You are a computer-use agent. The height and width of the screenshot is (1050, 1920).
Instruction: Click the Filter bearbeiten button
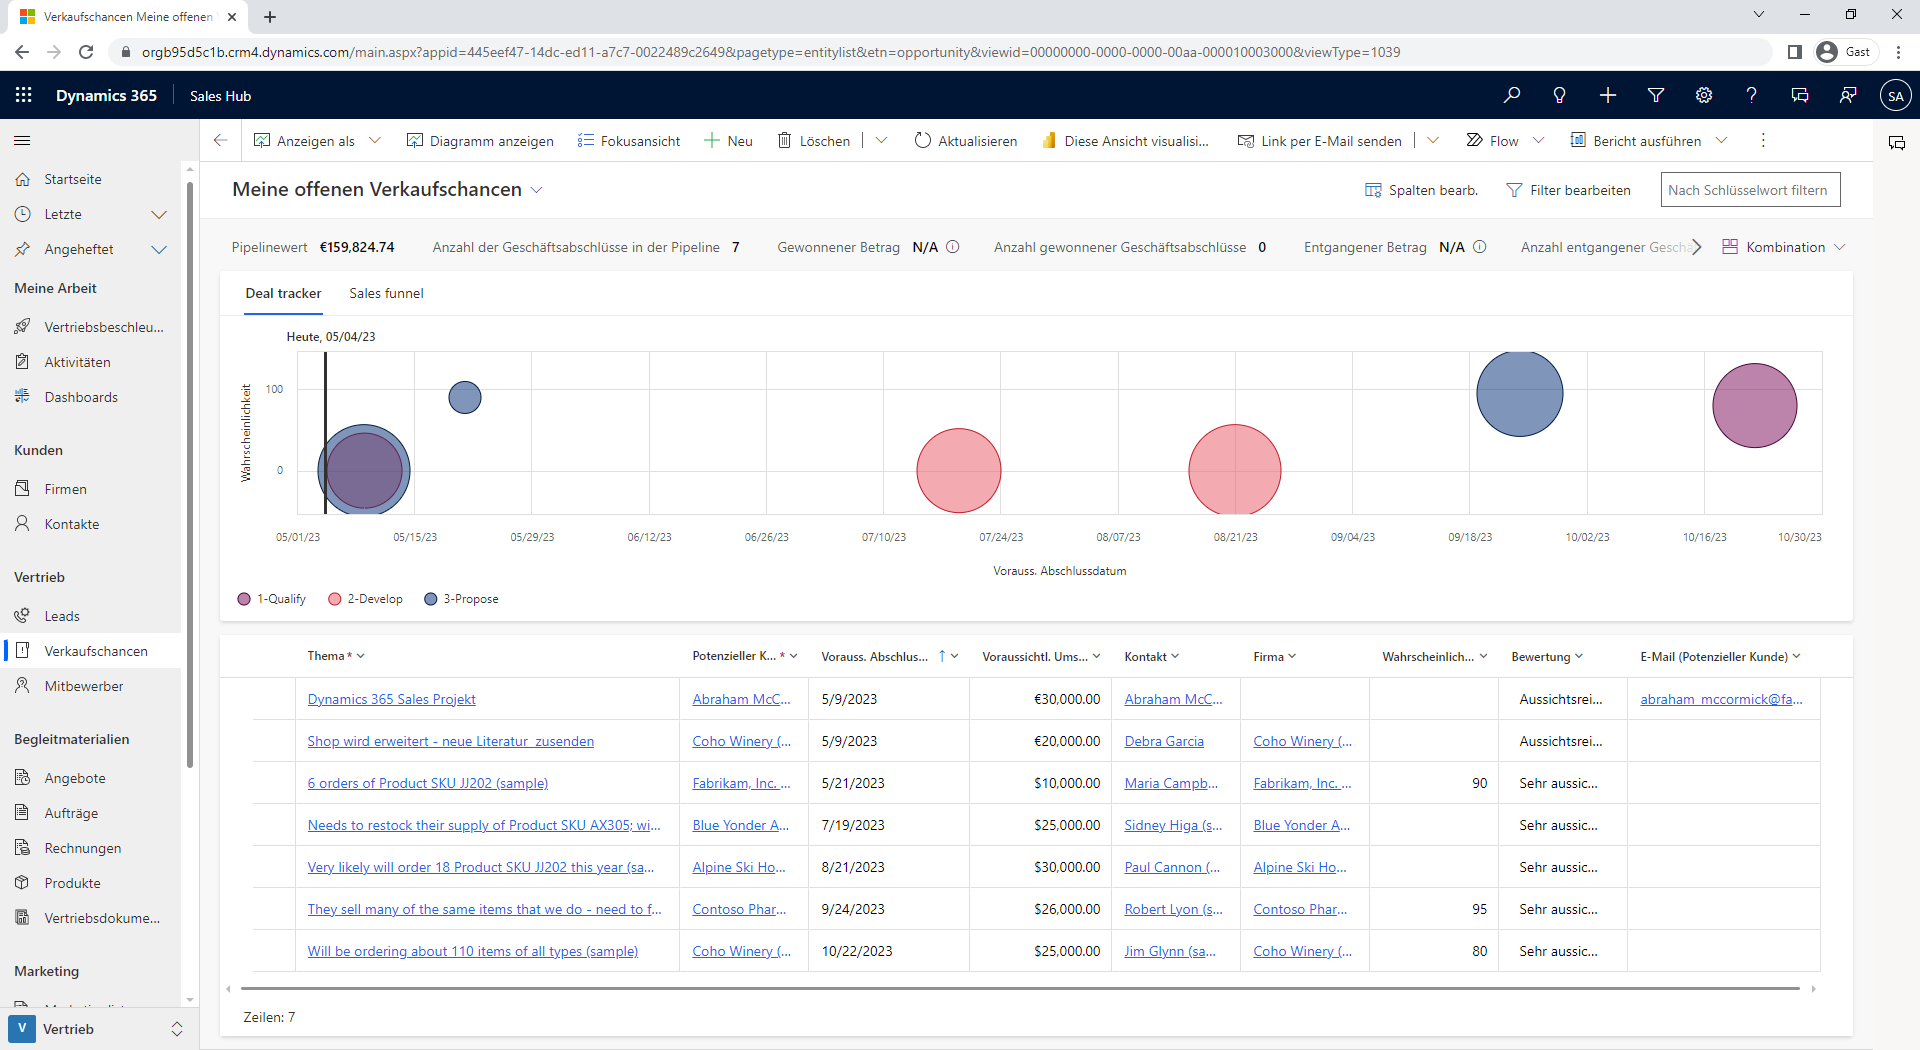pos(1568,190)
